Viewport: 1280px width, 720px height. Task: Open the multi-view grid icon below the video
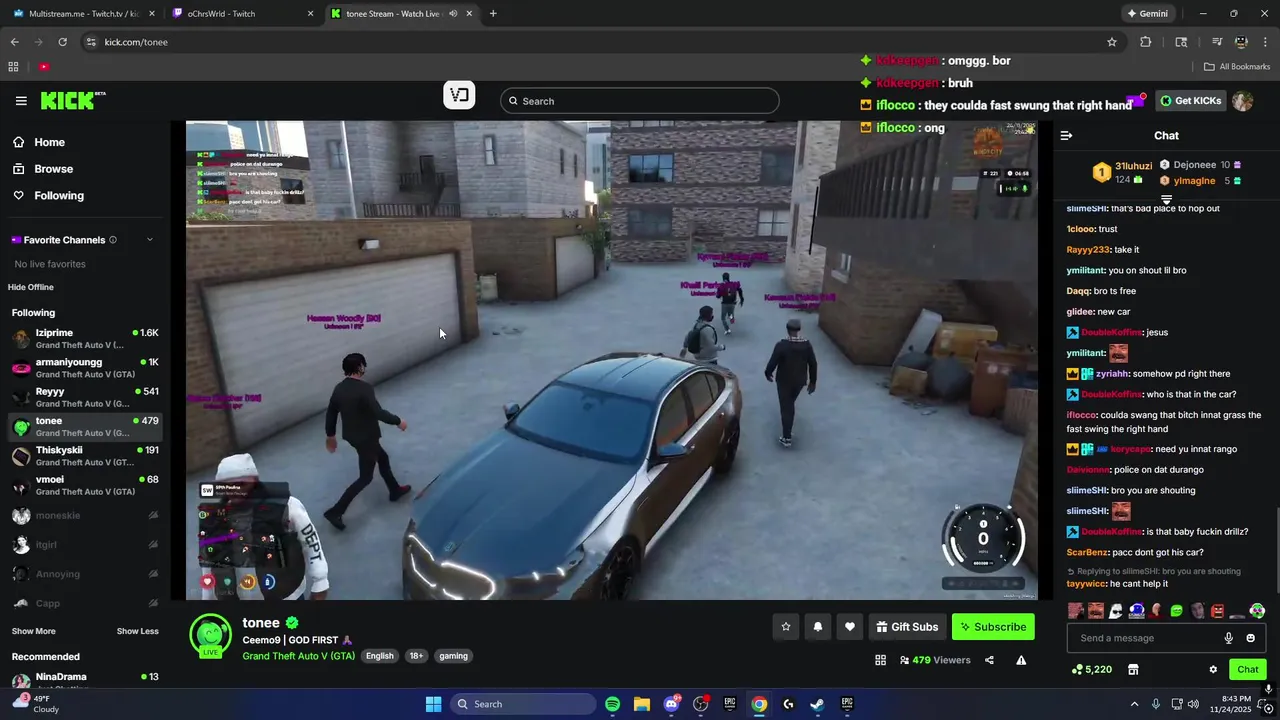(x=880, y=660)
